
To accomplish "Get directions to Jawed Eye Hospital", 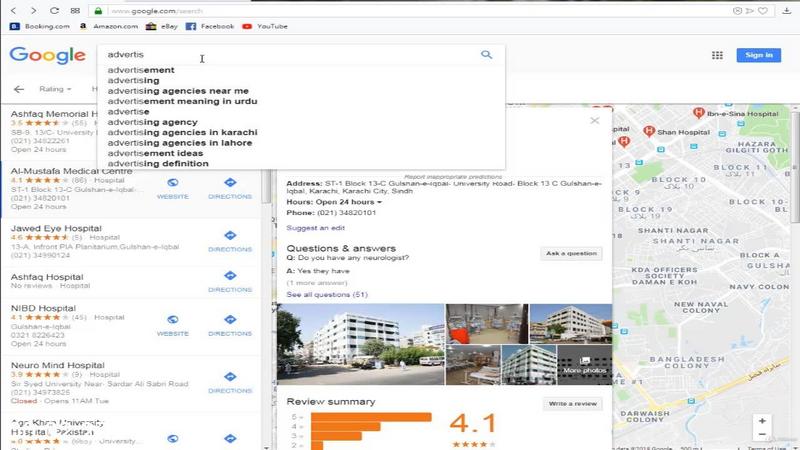I will coord(230,241).
